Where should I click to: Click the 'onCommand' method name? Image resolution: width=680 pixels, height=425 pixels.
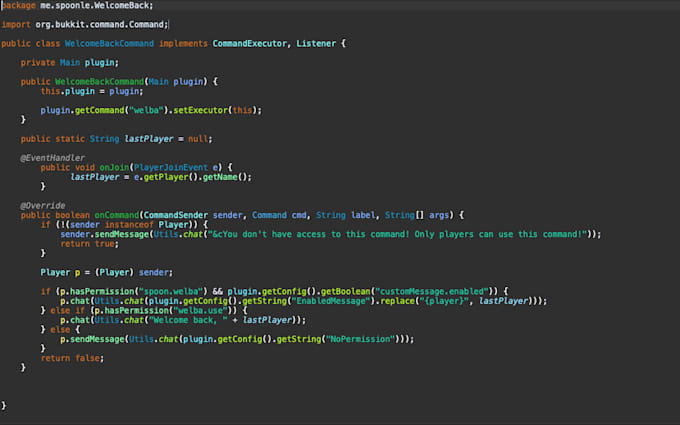point(117,216)
